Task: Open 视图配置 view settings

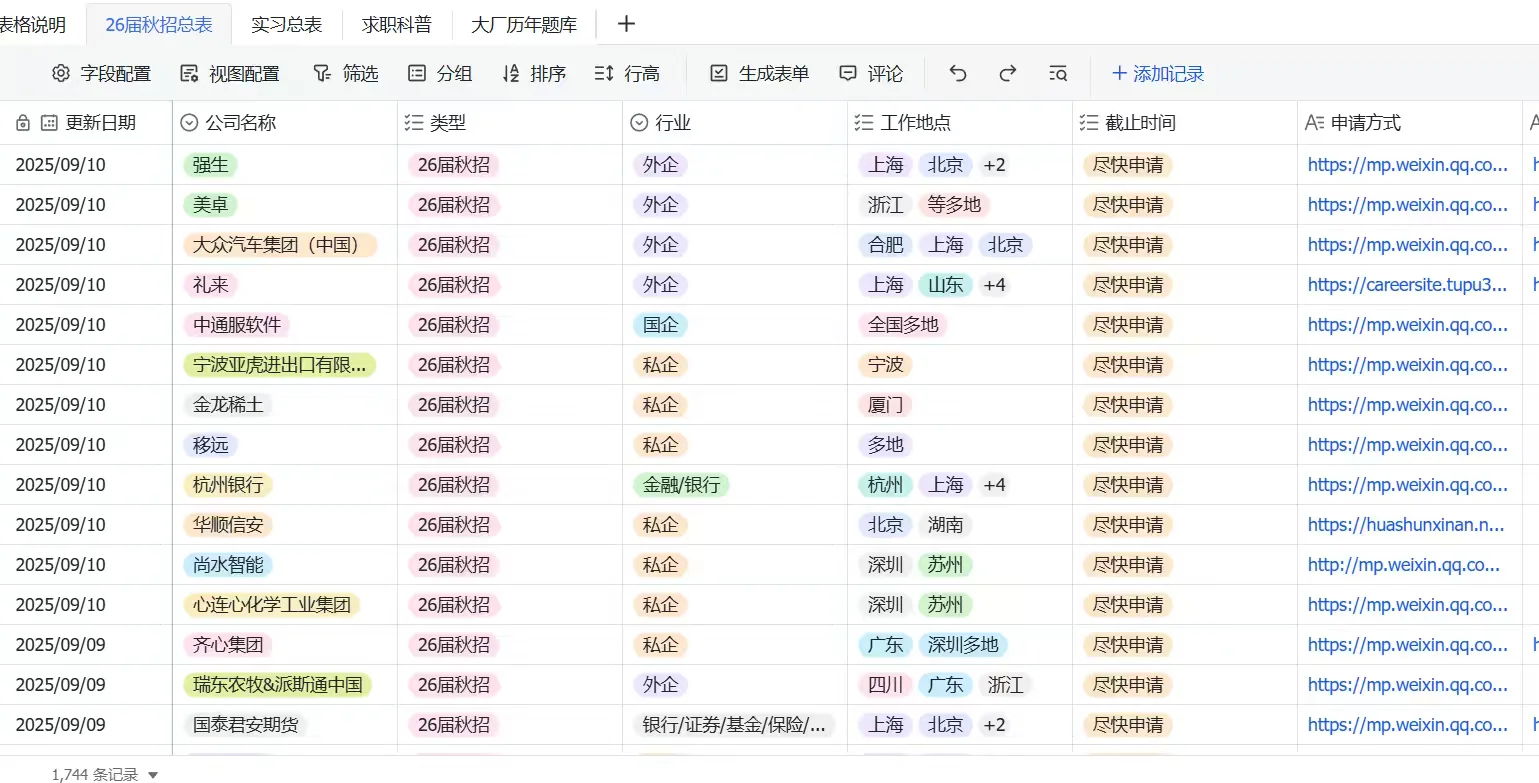Action: [230, 74]
